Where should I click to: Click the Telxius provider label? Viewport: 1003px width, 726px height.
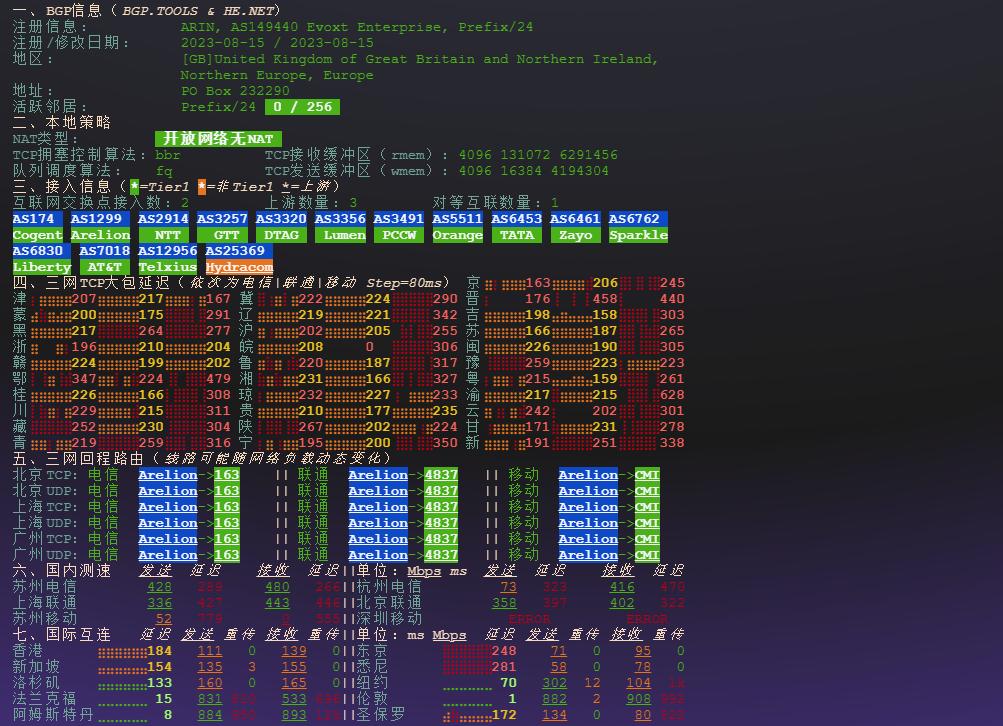click(167, 267)
